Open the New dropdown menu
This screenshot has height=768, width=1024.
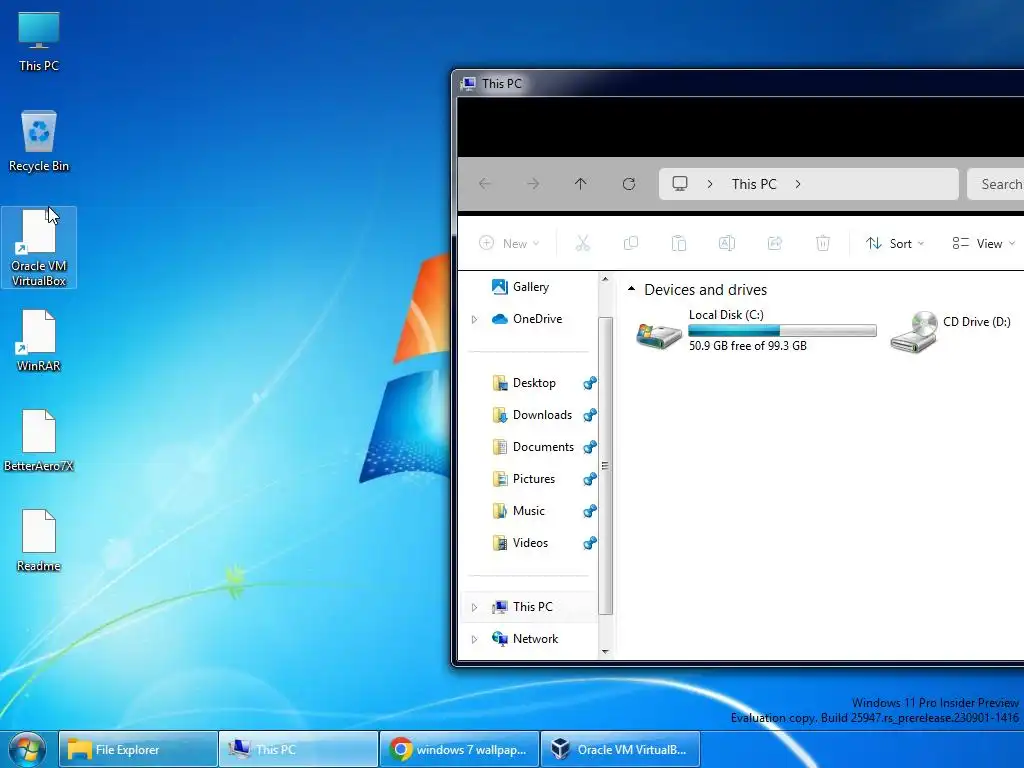(x=509, y=244)
